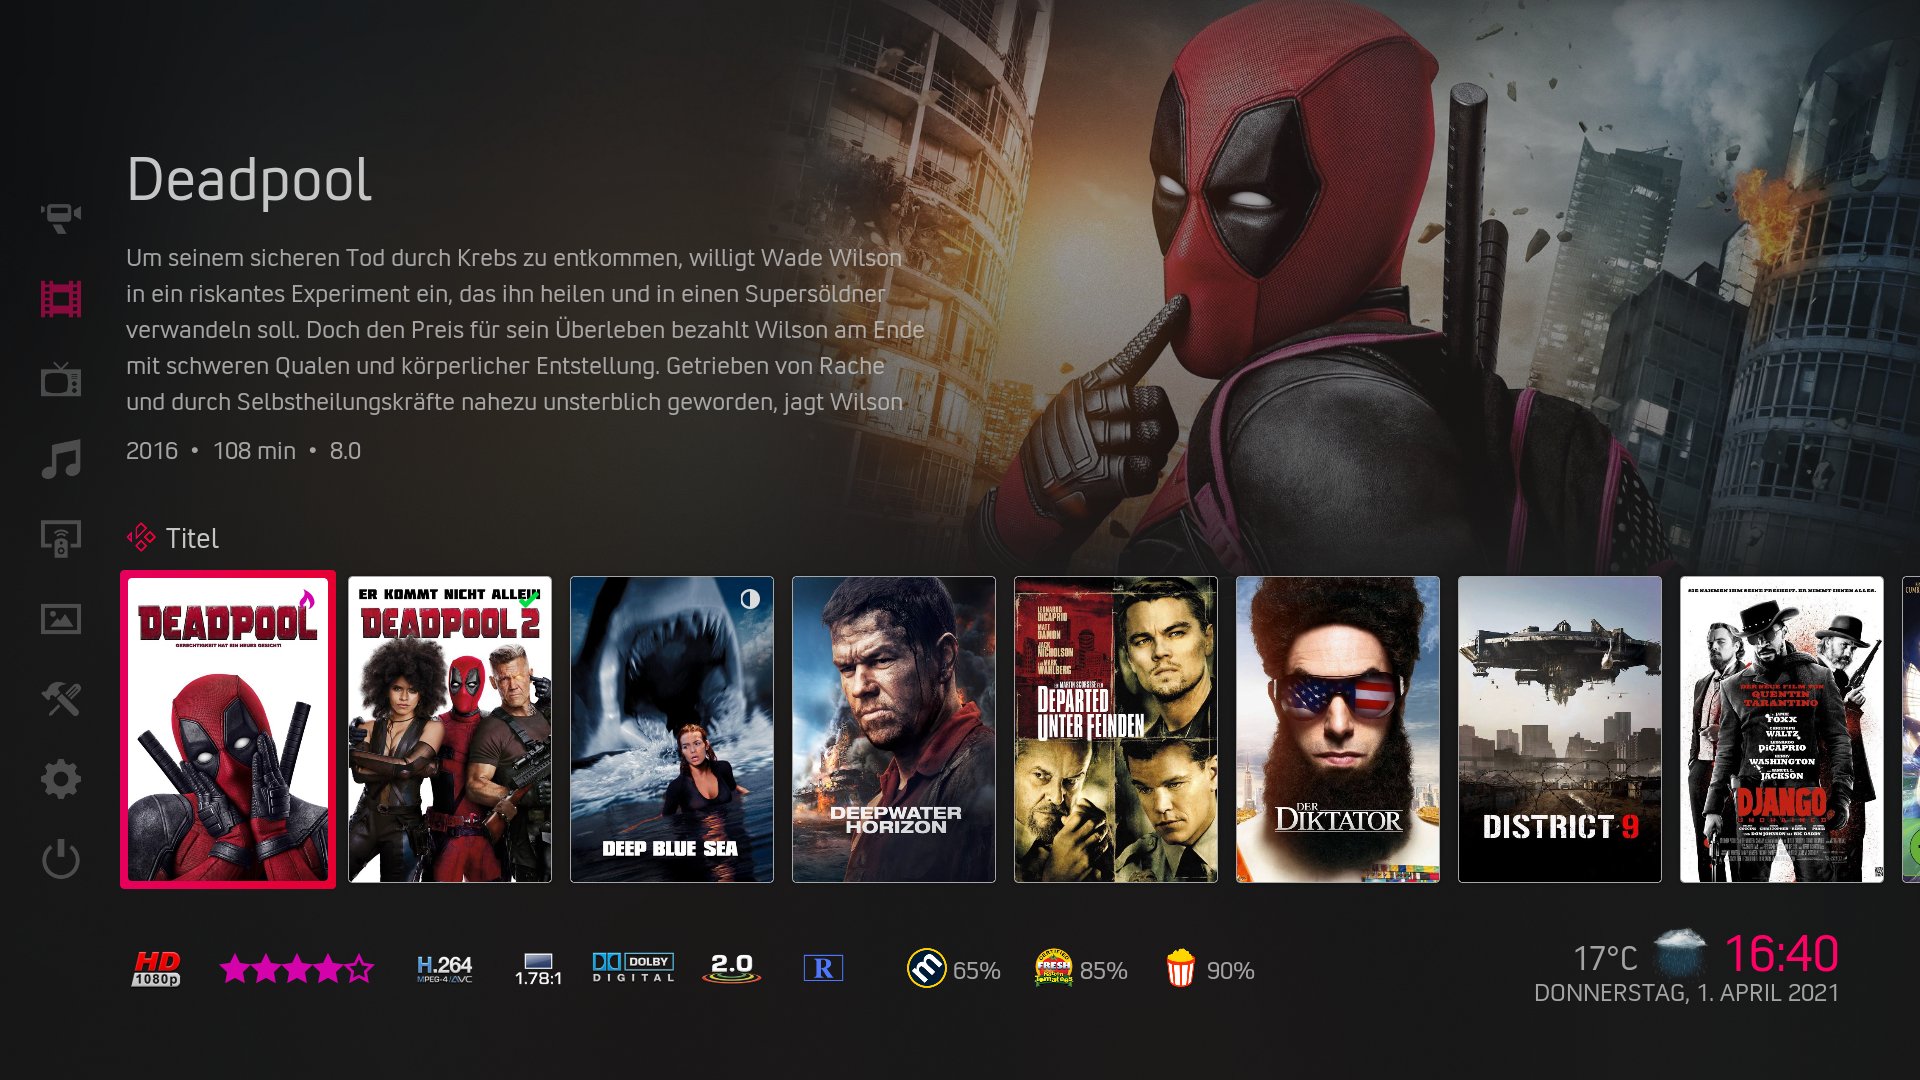Click the Titel sort label
Viewport: 1920px width, 1080px height.
pyautogui.click(x=192, y=539)
